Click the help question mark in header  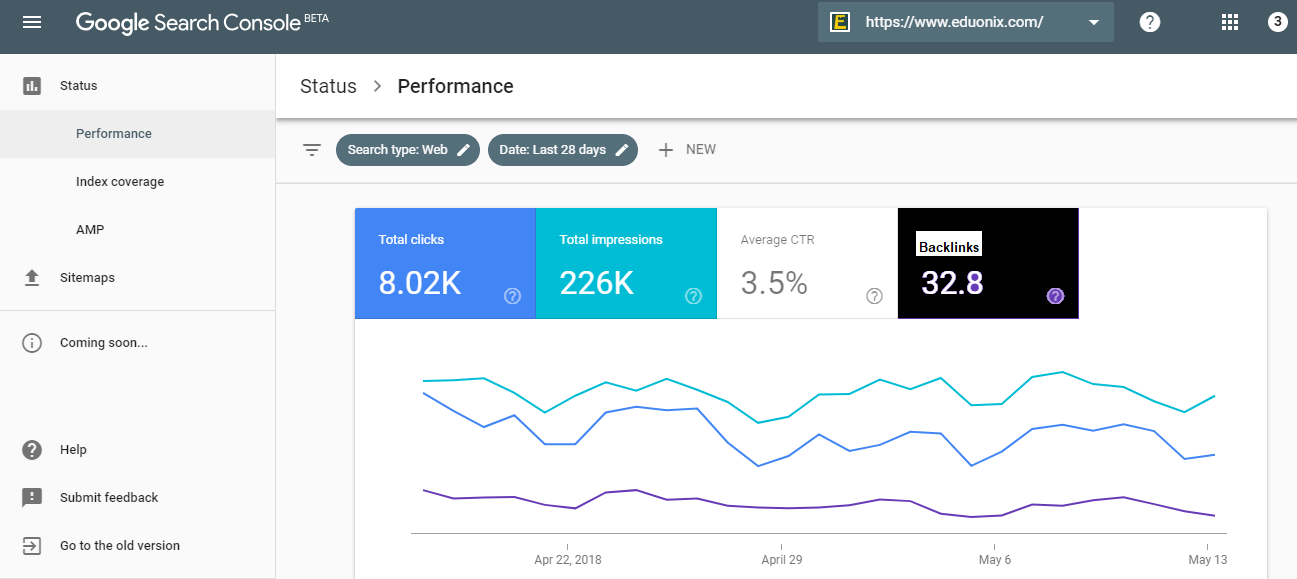tap(1150, 22)
